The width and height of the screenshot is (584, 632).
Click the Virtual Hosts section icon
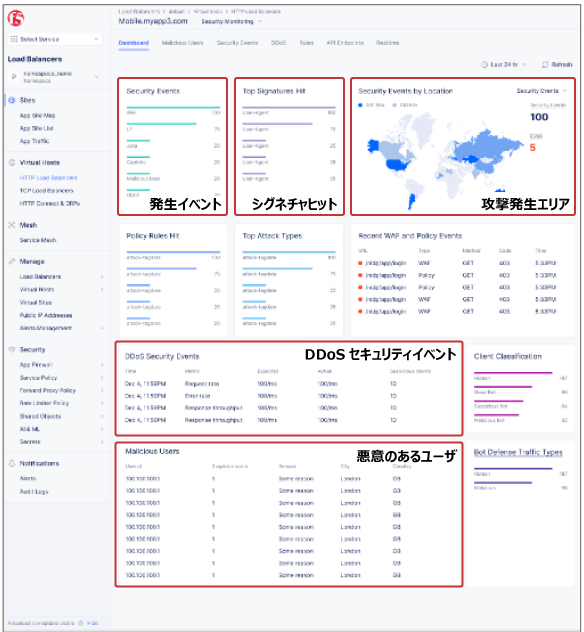tap(12, 162)
